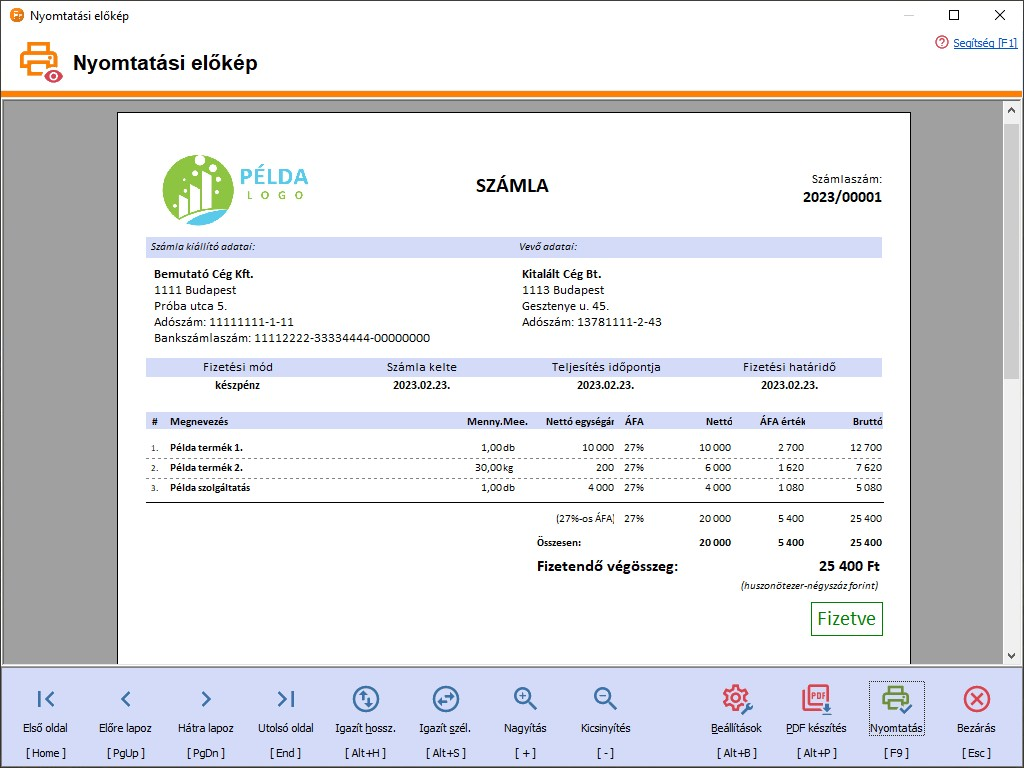Zoom in using the Nagyítás magnifier

[x=525, y=699]
